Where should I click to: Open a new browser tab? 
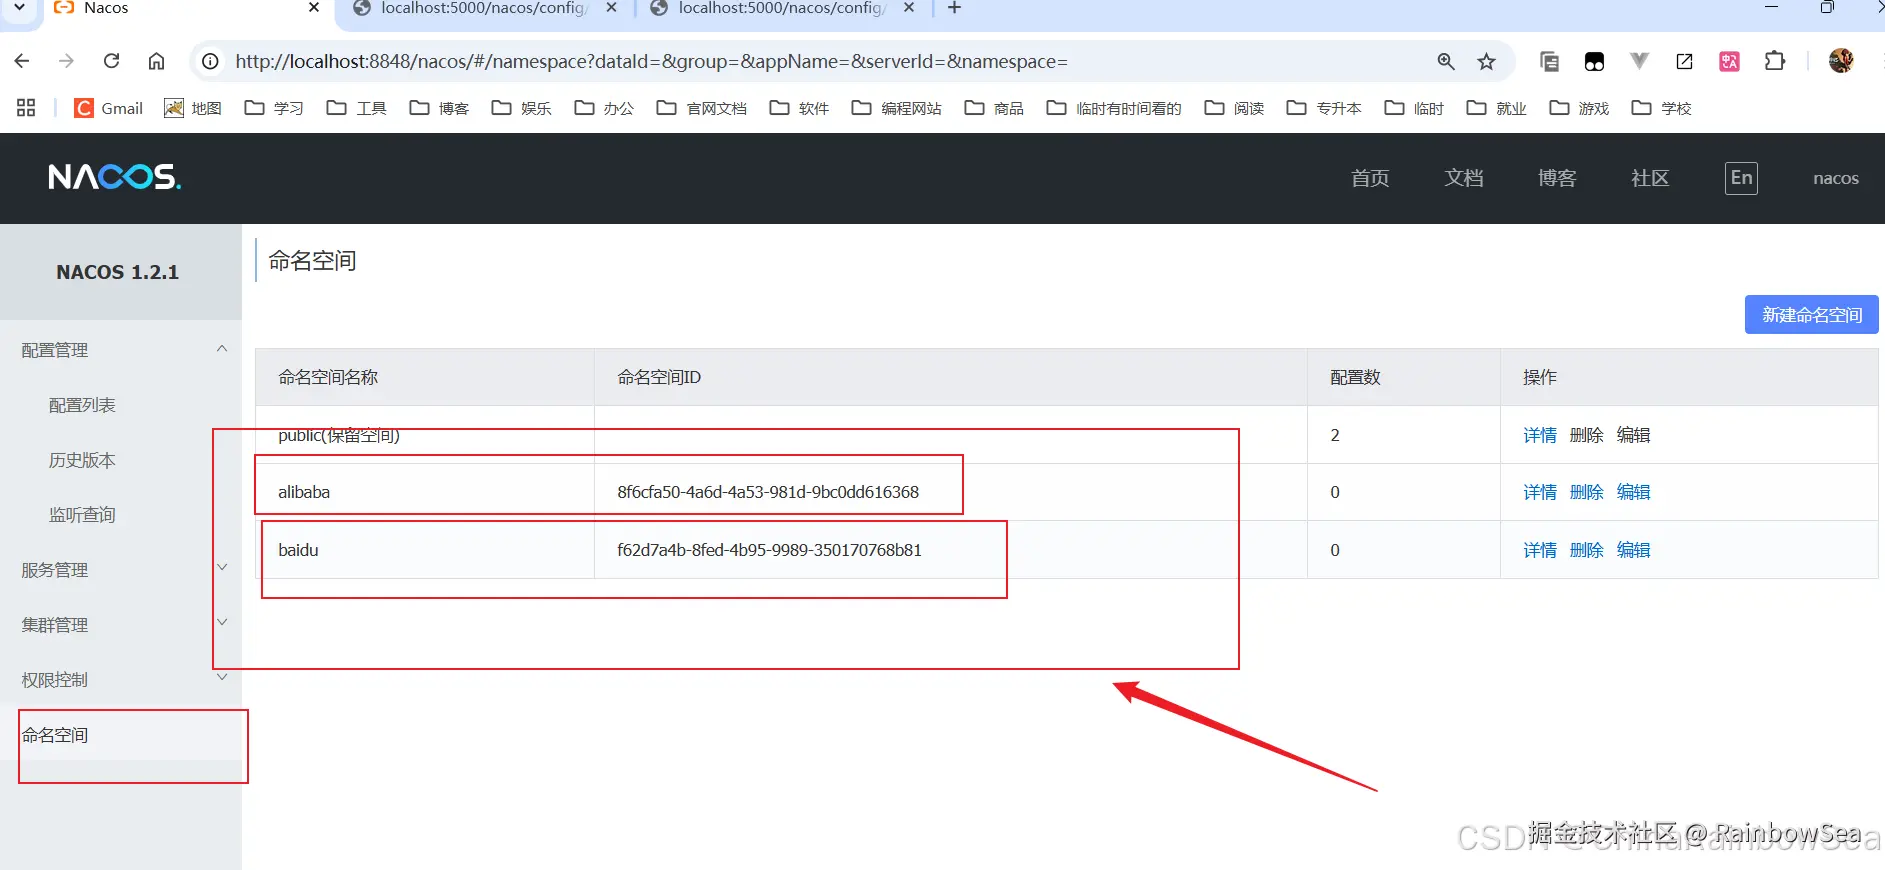point(955,8)
